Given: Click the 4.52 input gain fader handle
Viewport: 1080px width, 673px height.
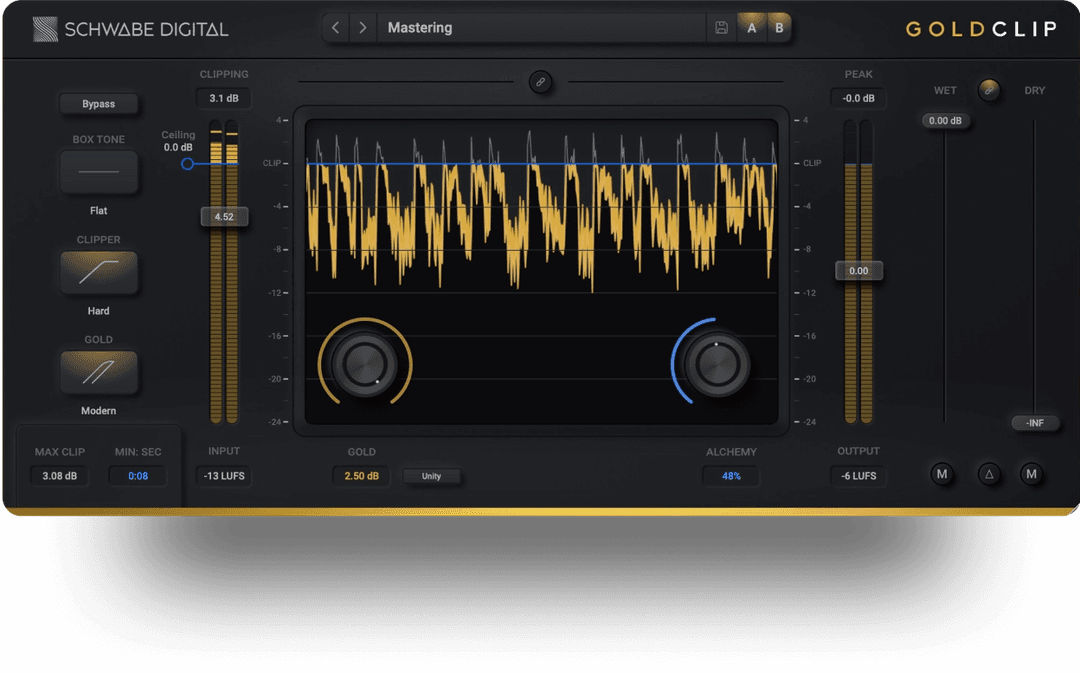Looking at the screenshot, I should point(224,217).
